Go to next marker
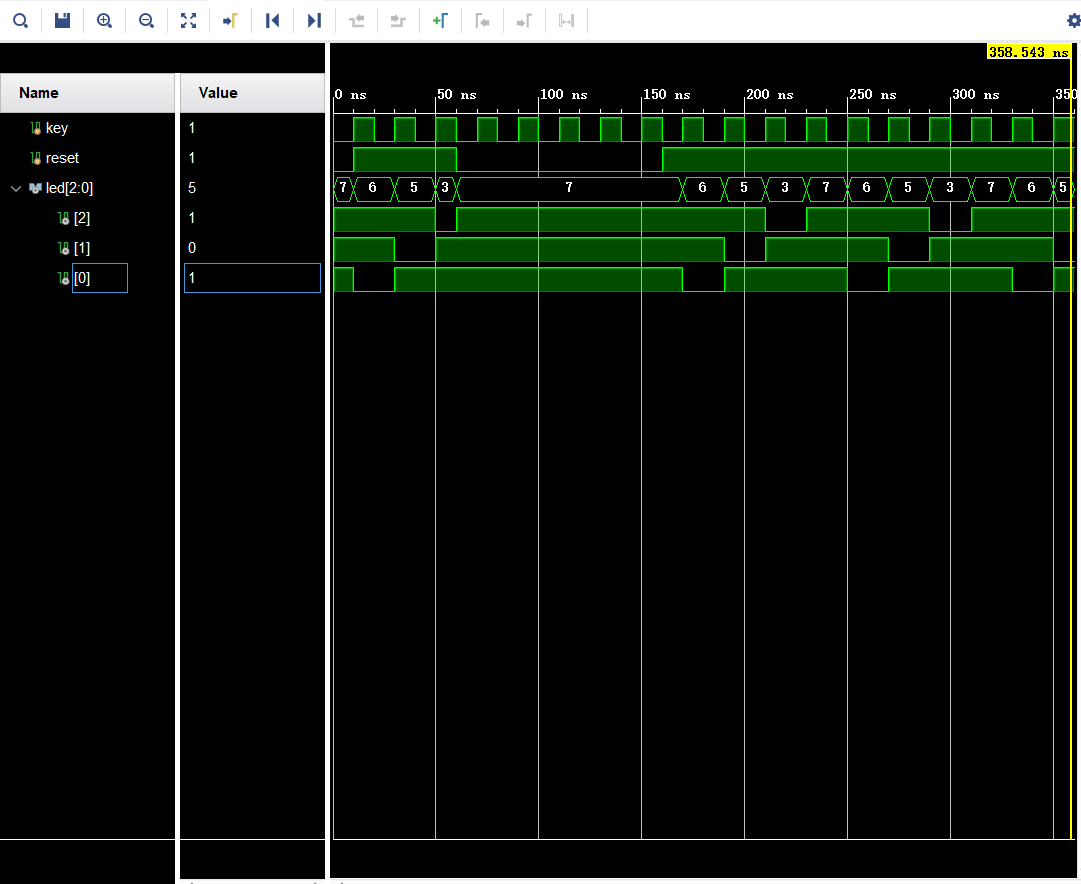The height and width of the screenshot is (884, 1081). [524, 21]
